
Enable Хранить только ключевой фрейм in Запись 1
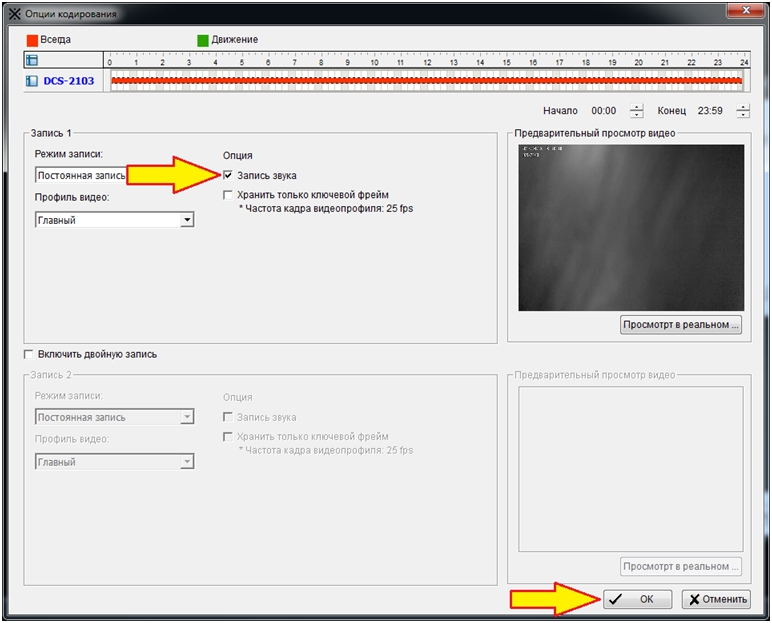click(229, 195)
